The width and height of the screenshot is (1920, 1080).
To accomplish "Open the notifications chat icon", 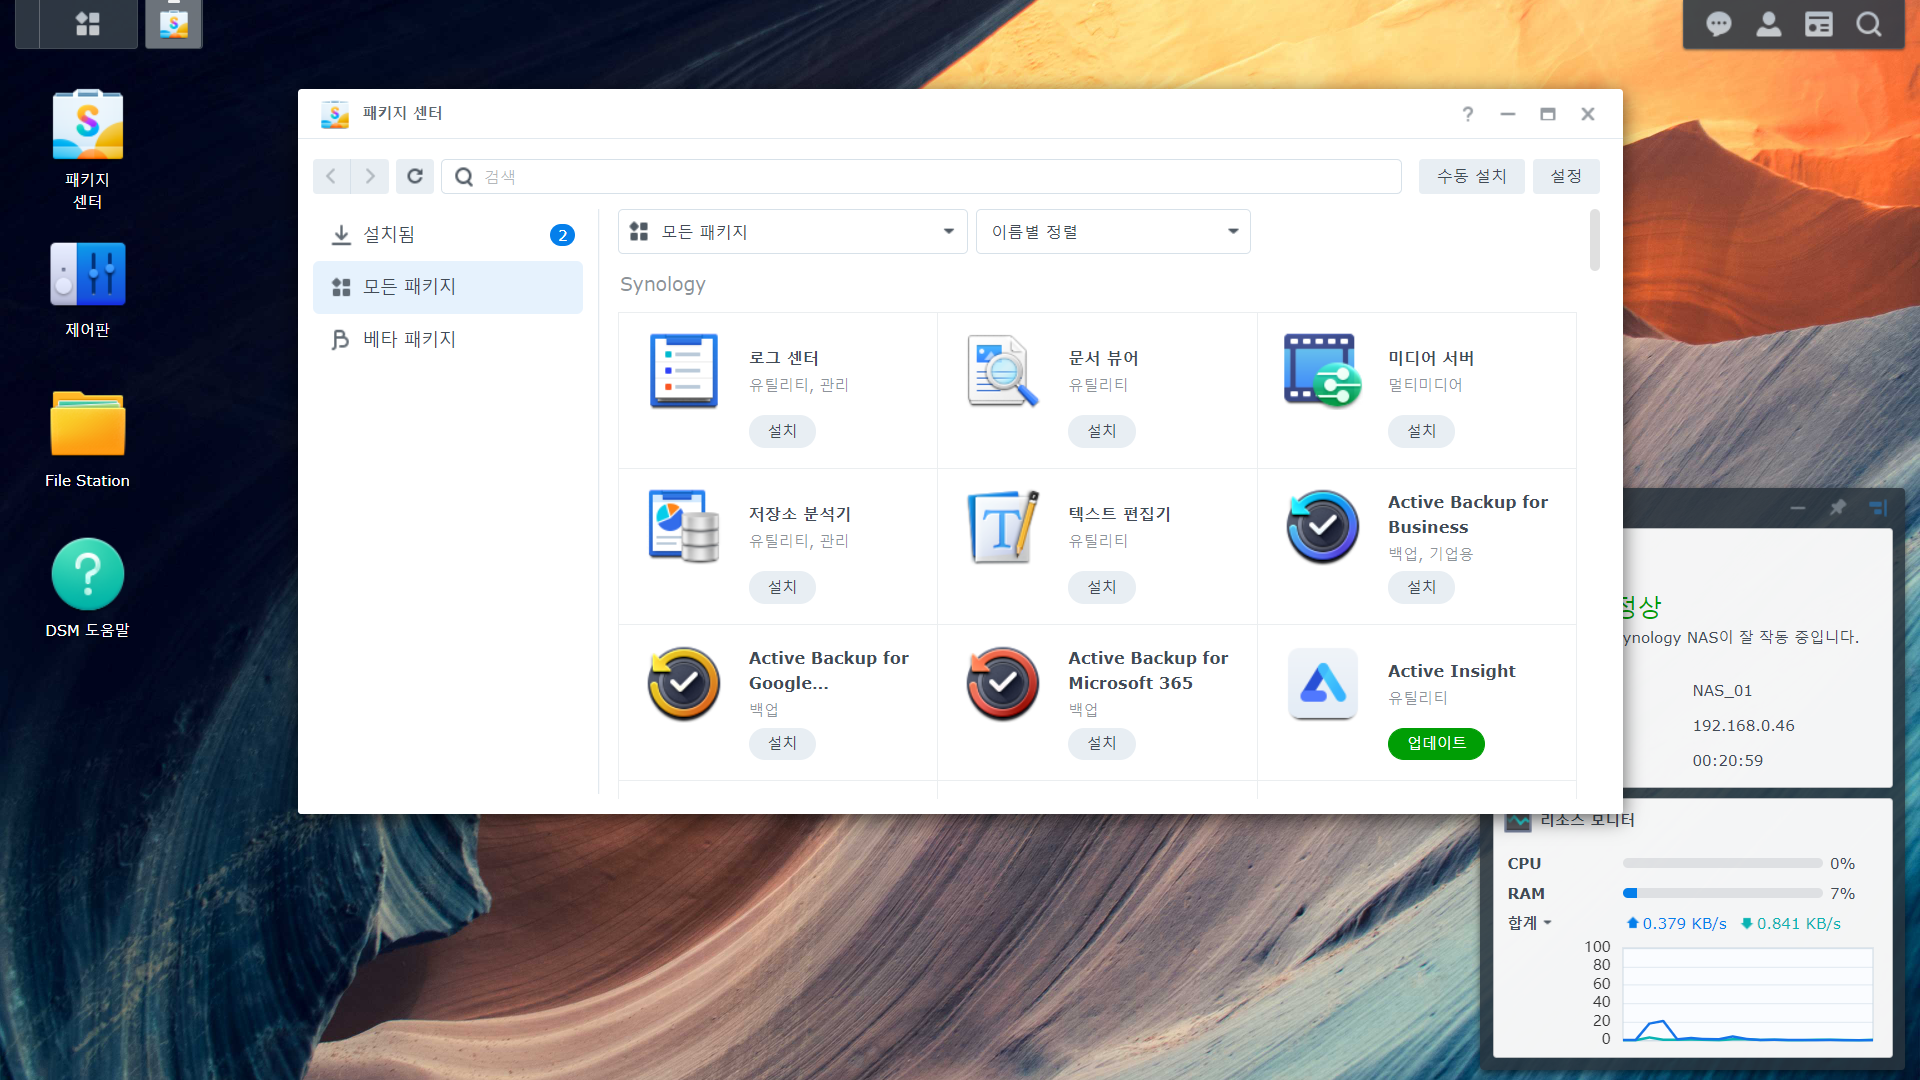I will point(1719,24).
